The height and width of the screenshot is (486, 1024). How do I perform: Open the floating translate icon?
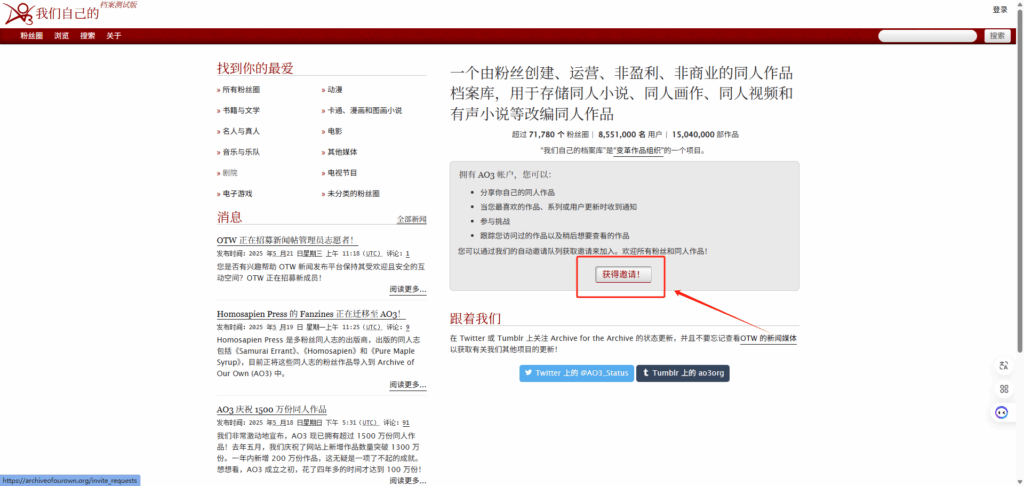click(x=1004, y=366)
